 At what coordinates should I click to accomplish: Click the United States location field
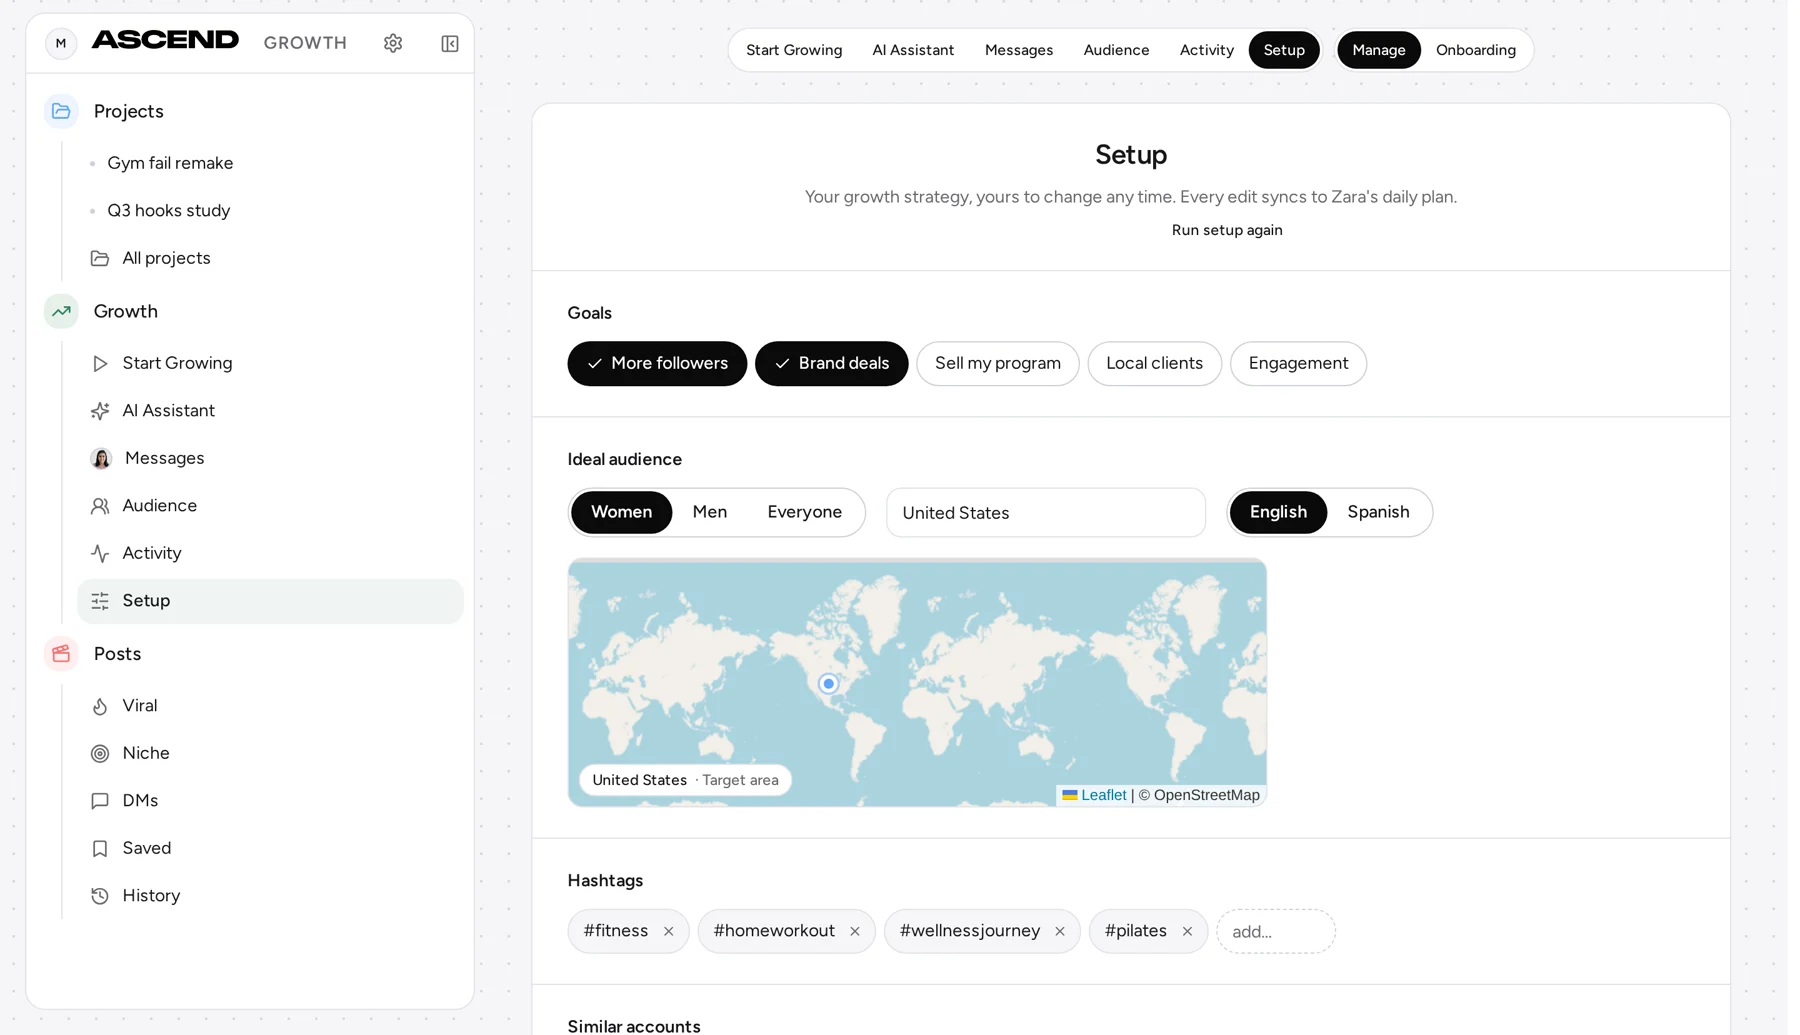coord(1046,513)
